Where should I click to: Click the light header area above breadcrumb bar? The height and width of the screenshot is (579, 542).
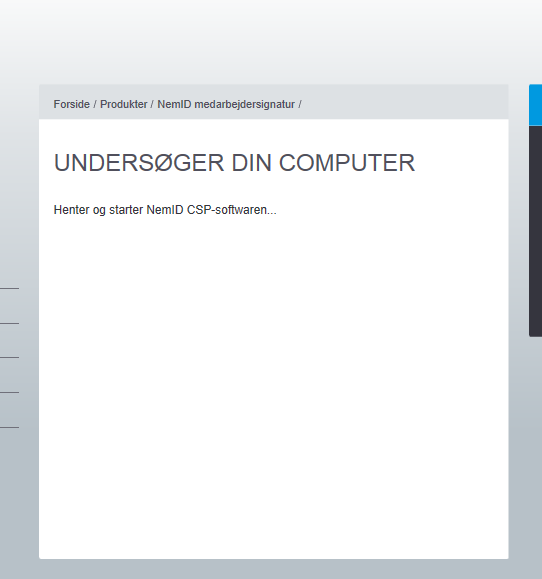[271, 41]
